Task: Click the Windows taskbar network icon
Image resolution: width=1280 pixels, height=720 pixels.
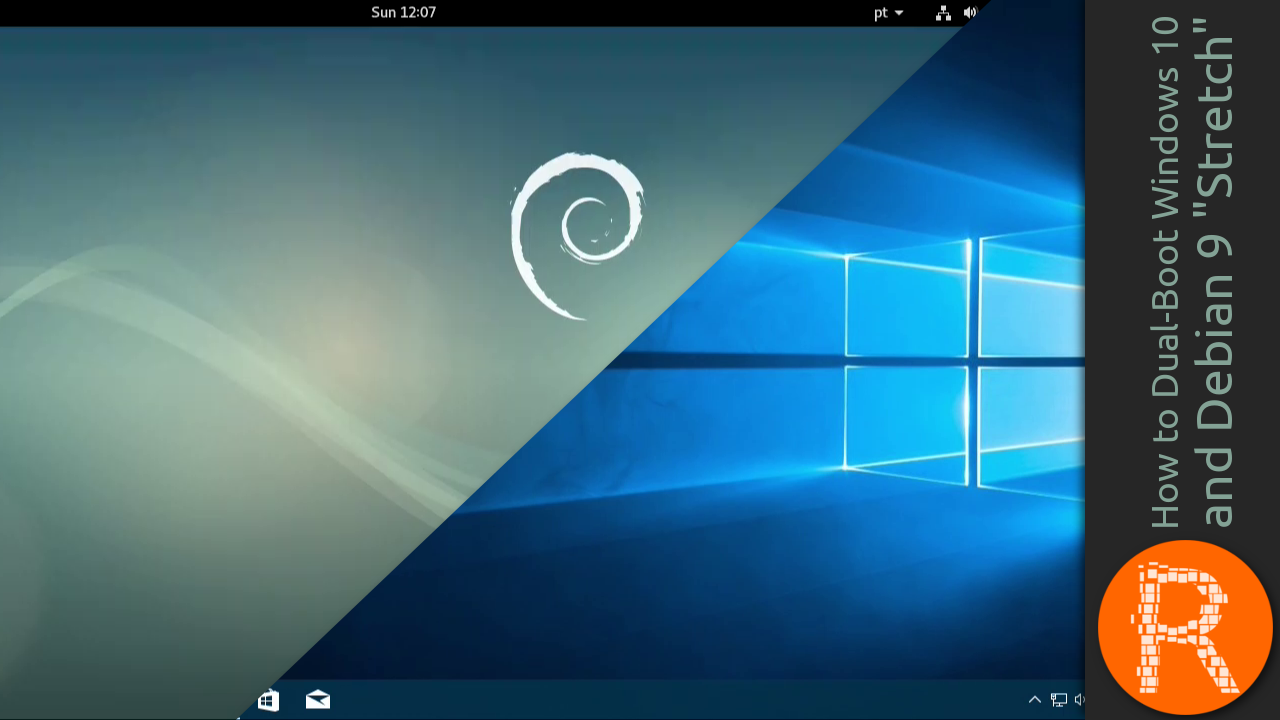Action: tap(1058, 700)
